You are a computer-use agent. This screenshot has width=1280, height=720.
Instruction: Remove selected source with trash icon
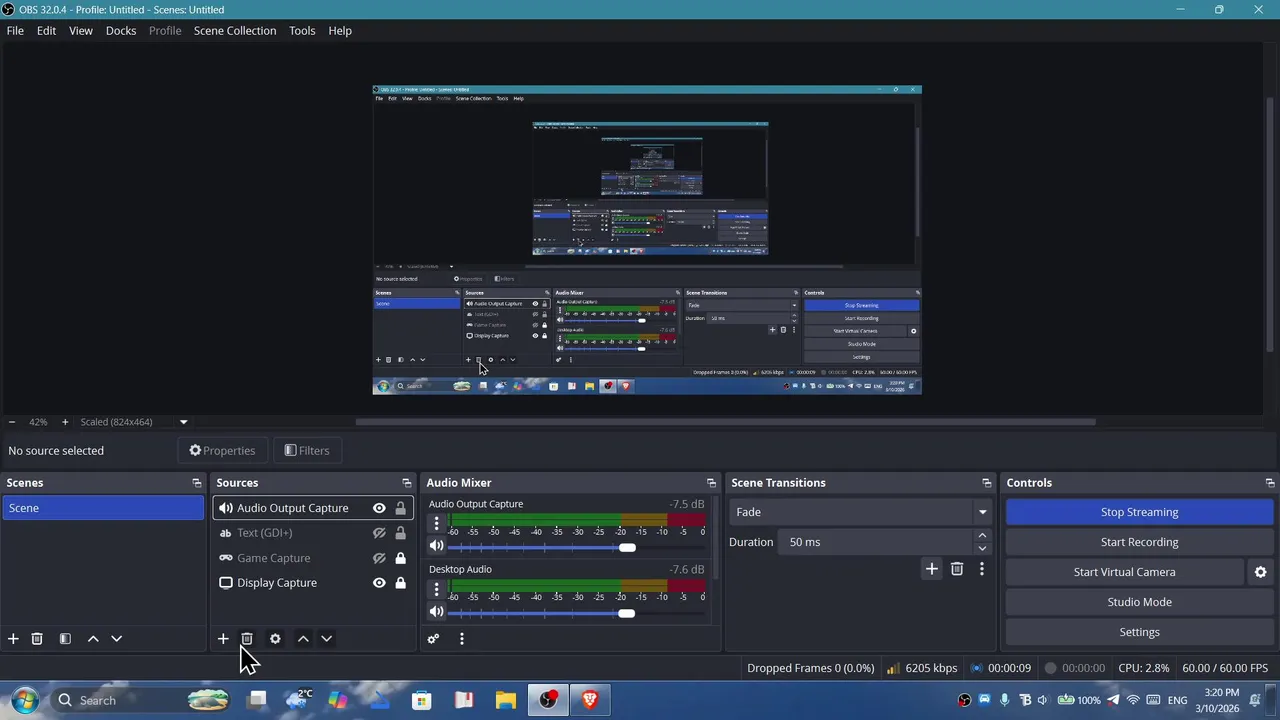pos(247,639)
